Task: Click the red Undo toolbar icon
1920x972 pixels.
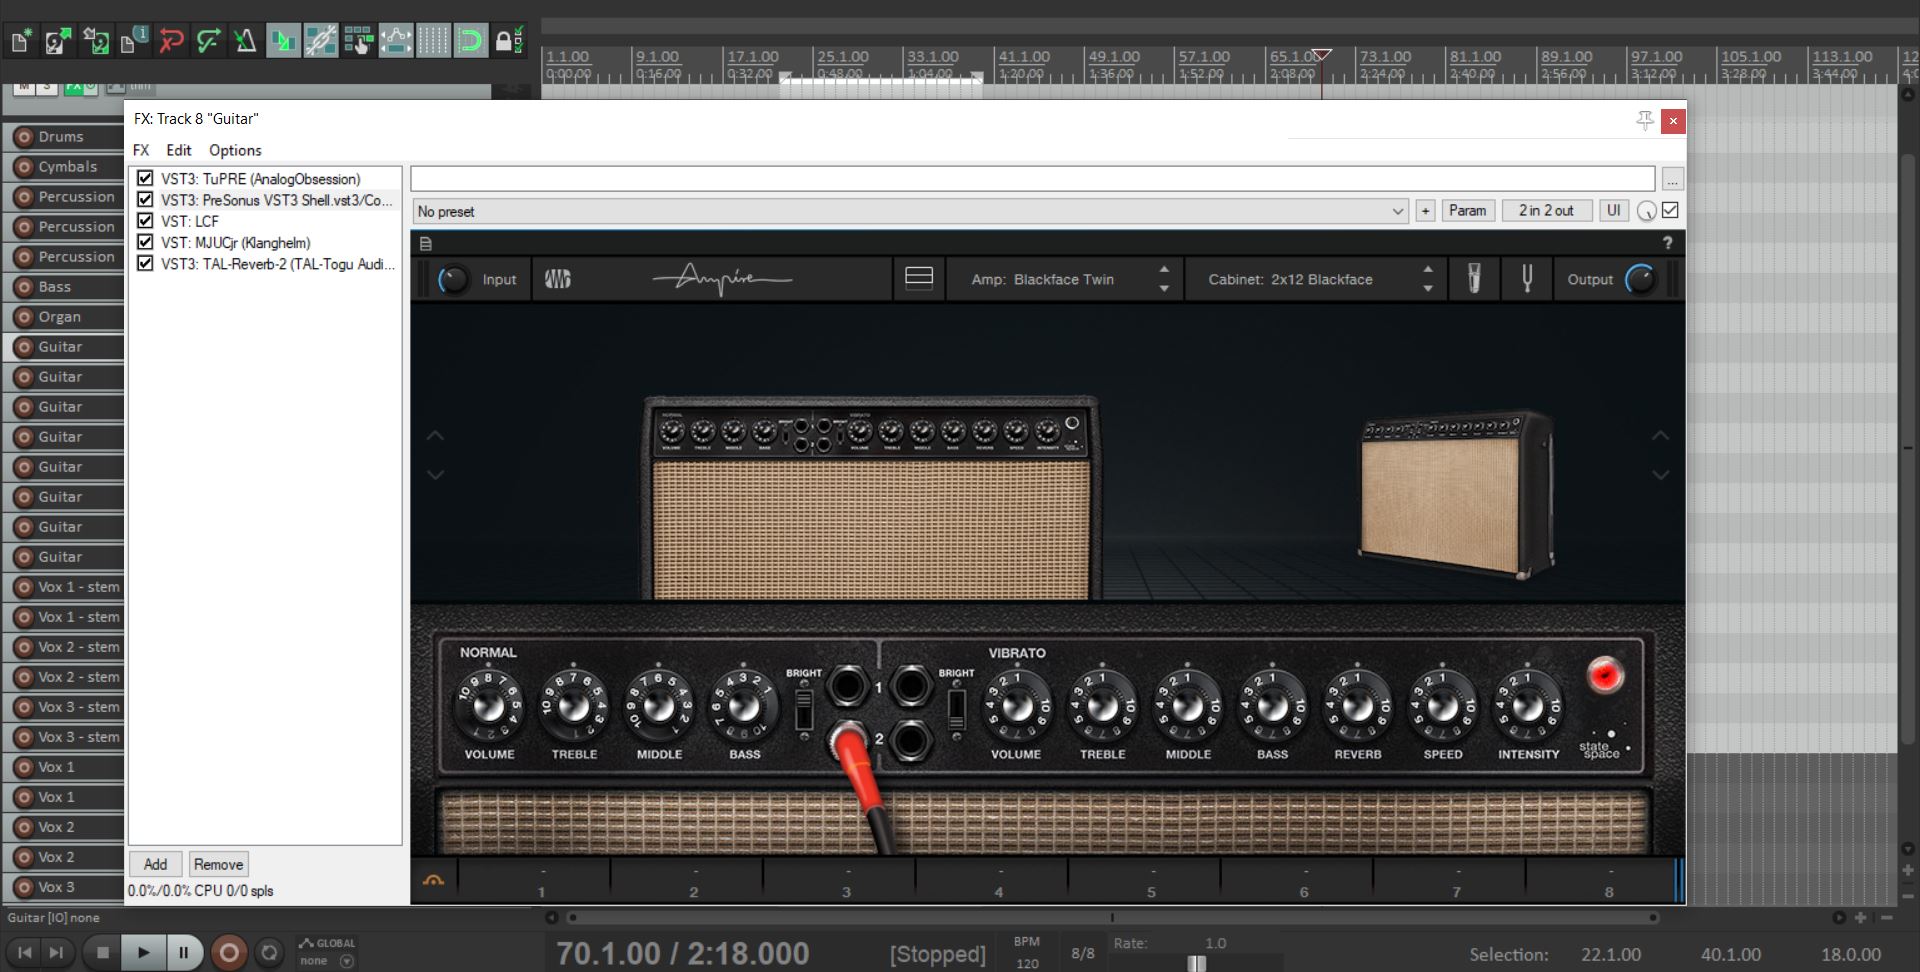Action: pyautogui.click(x=171, y=41)
